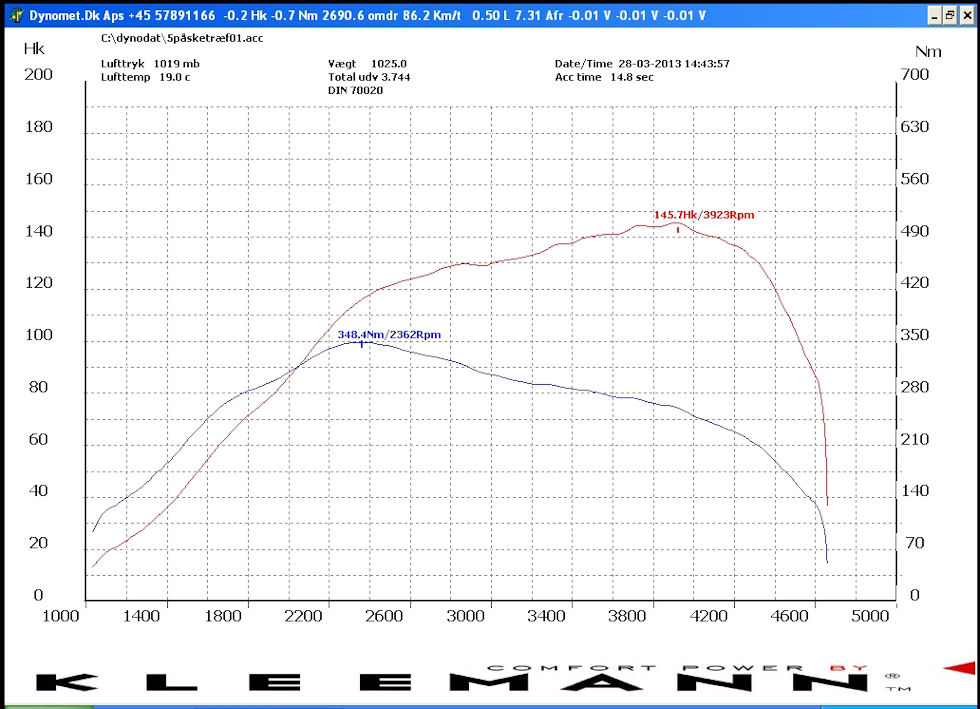The width and height of the screenshot is (980, 709).
Task: Click the 3000 rpm axis label
Action: tap(463, 616)
